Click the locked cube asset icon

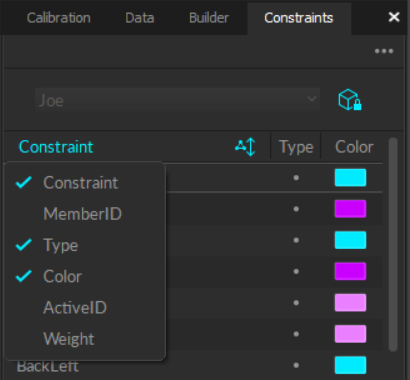pyautogui.click(x=350, y=99)
